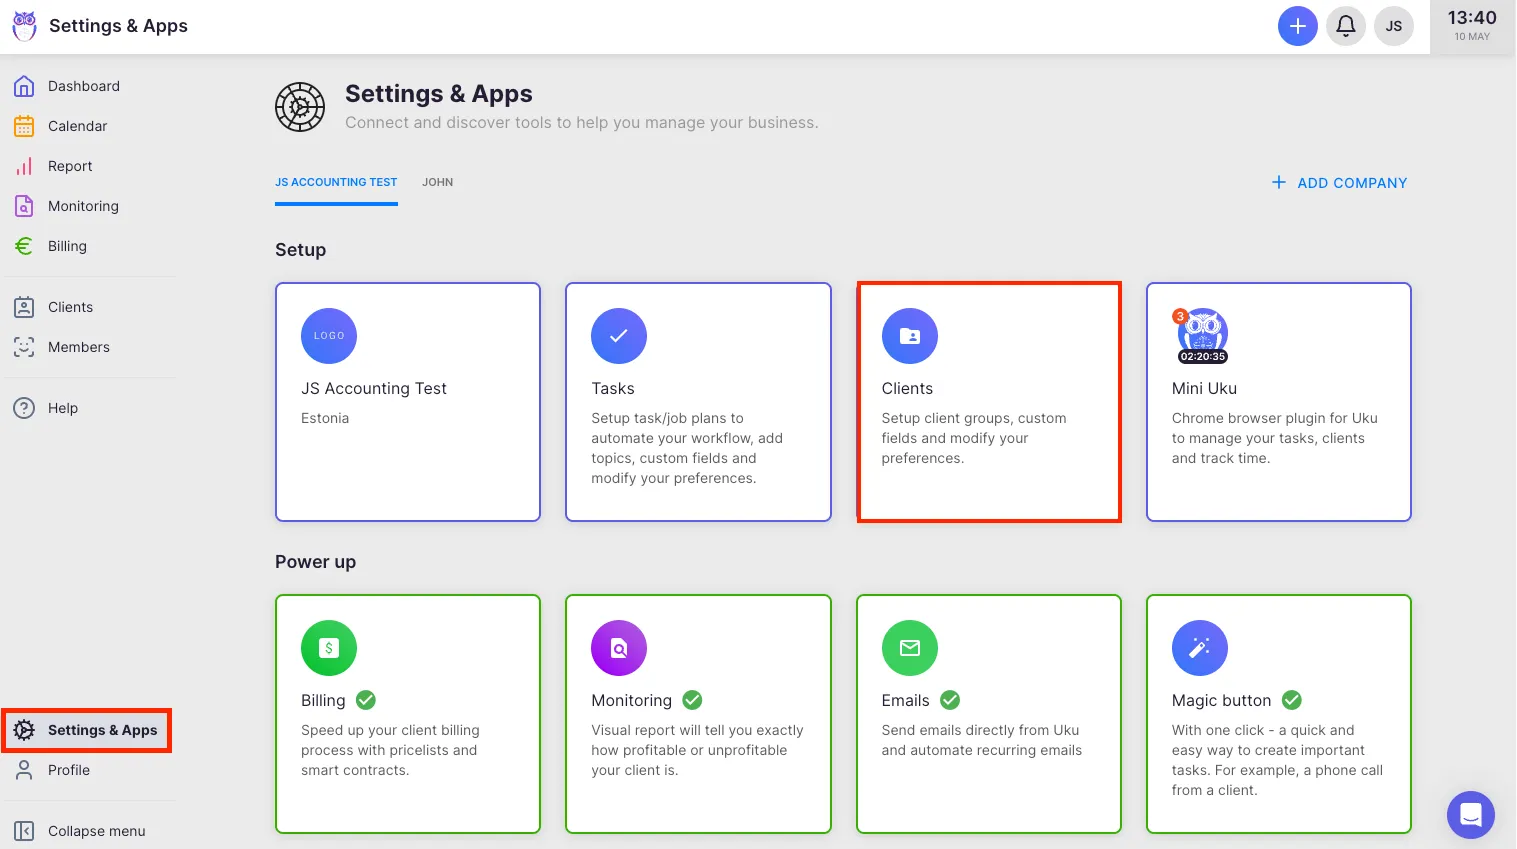This screenshot has height=849, width=1517.
Task: Open the Clients setup card
Action: coord(988,402)
